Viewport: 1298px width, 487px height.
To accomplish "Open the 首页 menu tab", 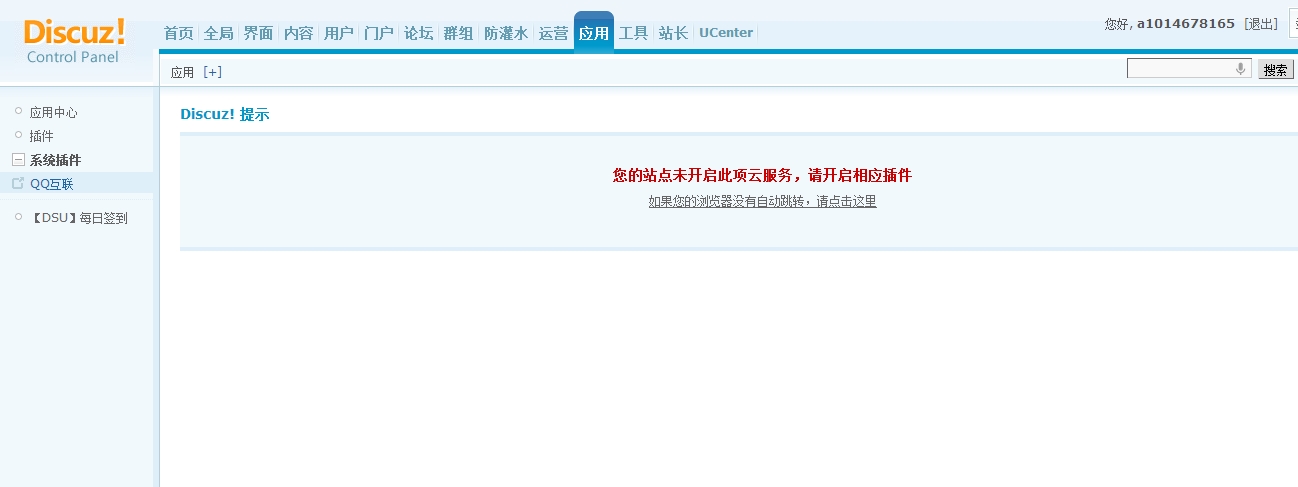I will pos(179,33).
